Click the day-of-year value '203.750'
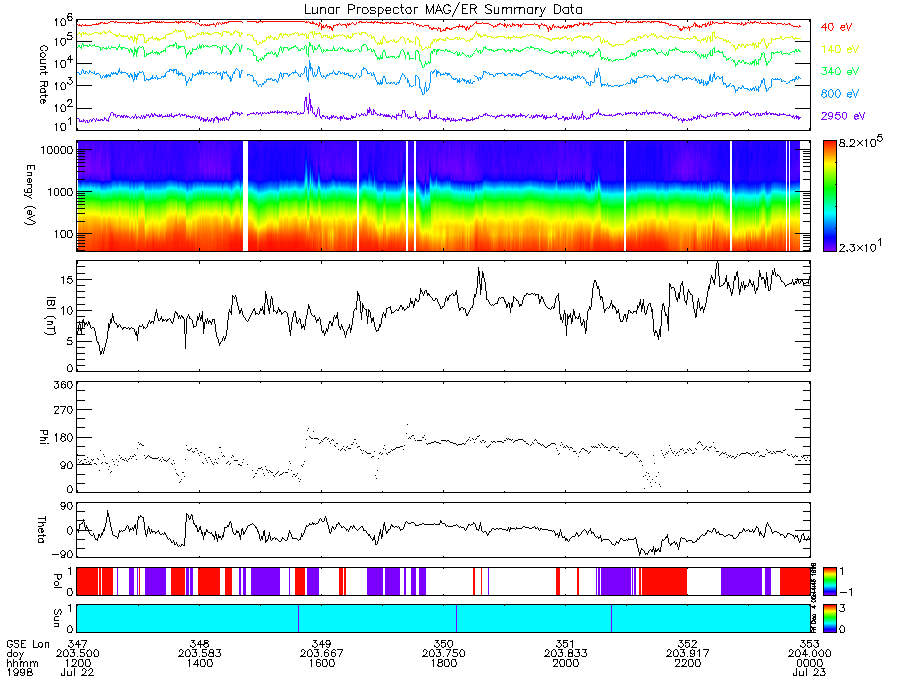 pos(444,654)
